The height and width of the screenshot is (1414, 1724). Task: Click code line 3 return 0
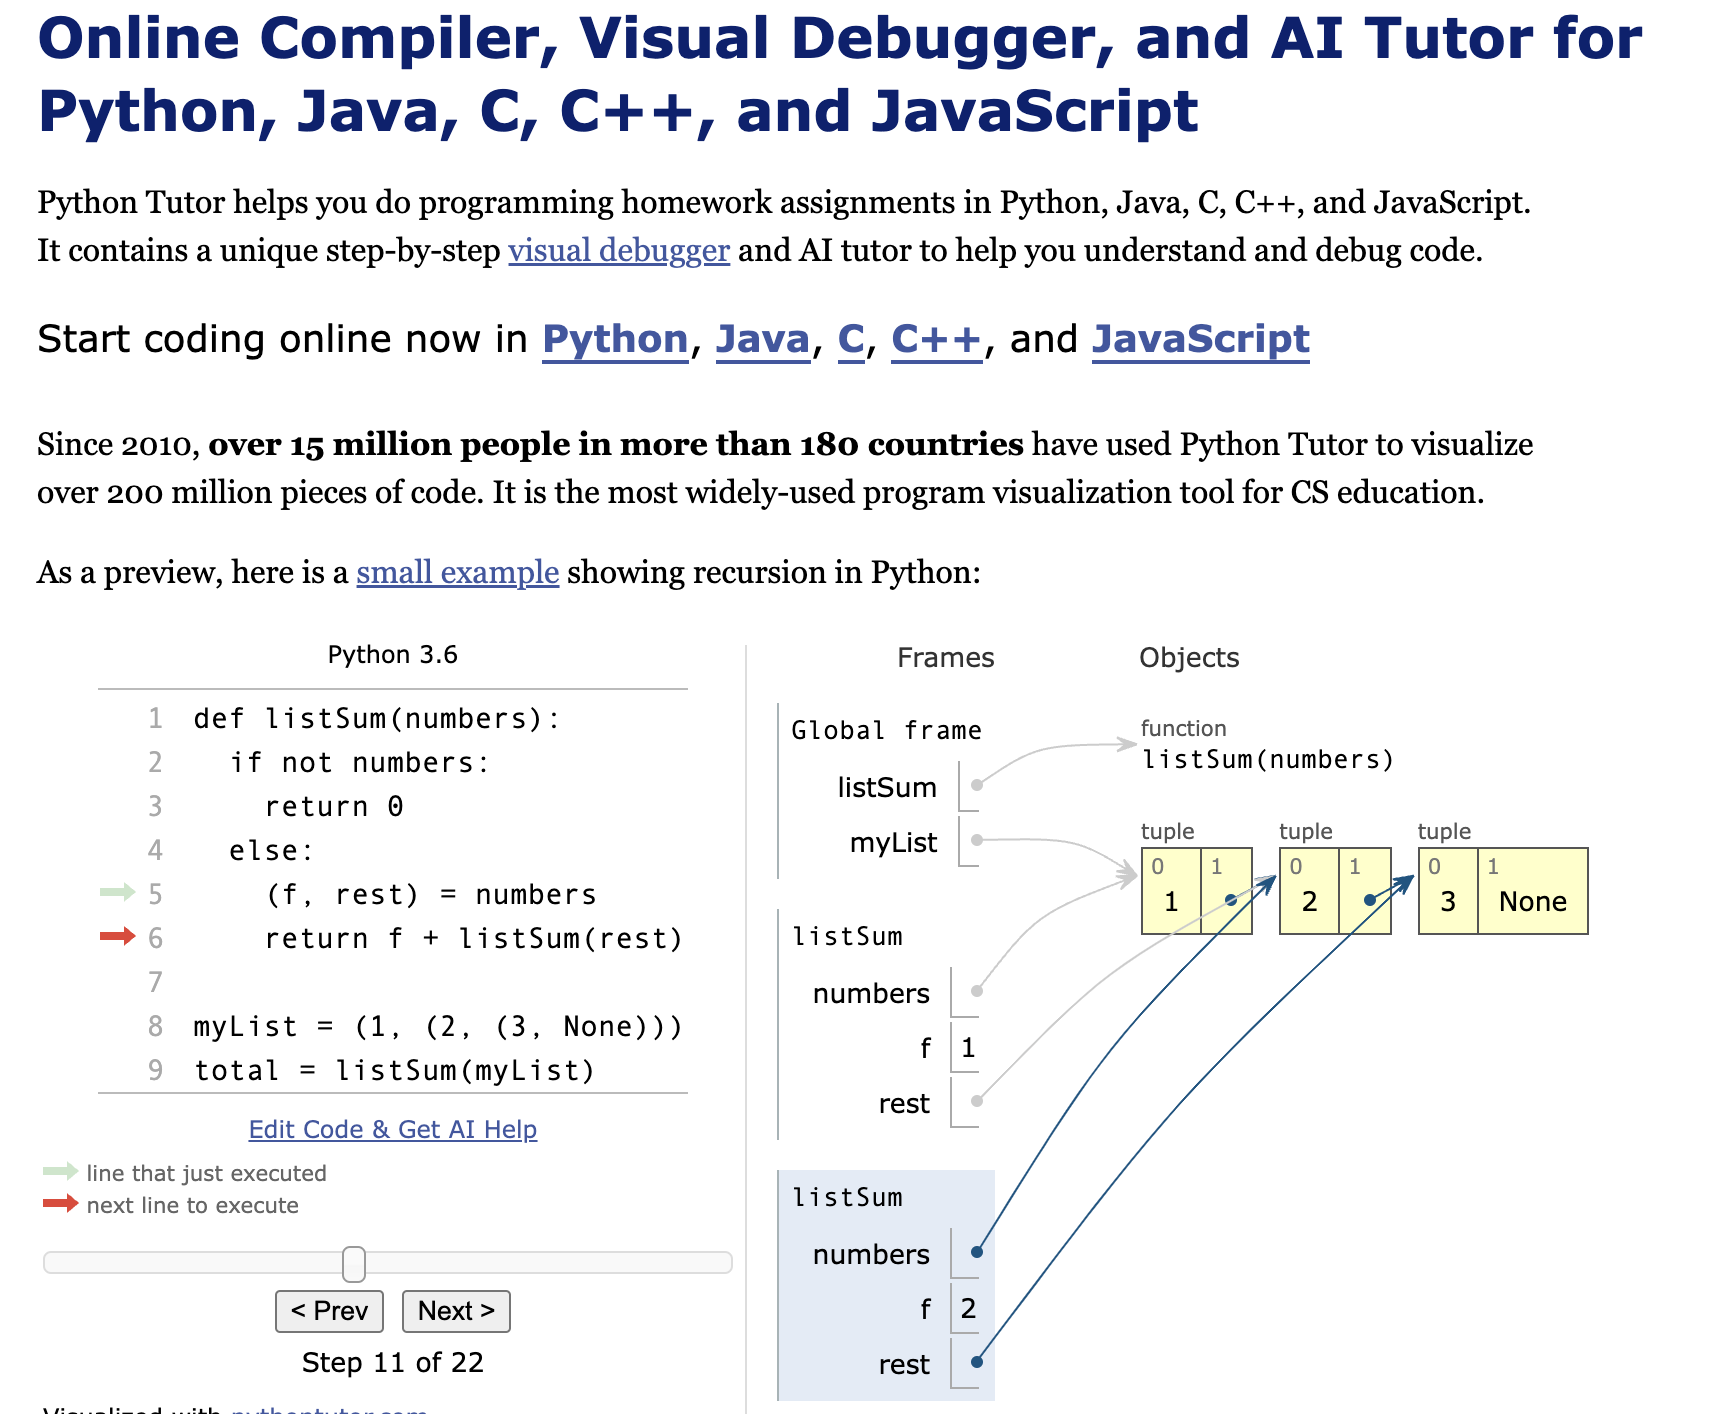(x=334, y=807)
